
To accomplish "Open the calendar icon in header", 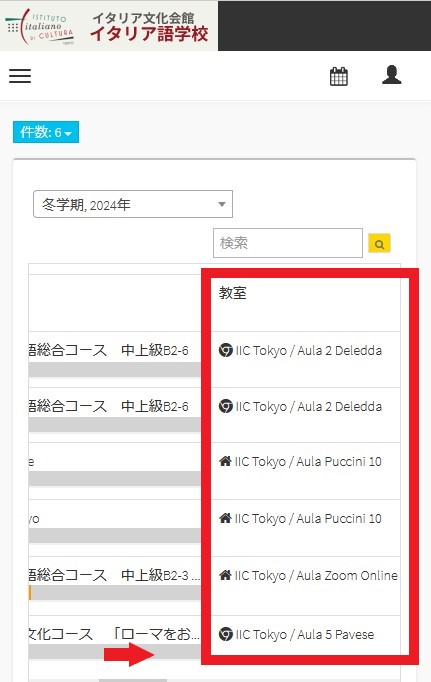I will [338, 77].
